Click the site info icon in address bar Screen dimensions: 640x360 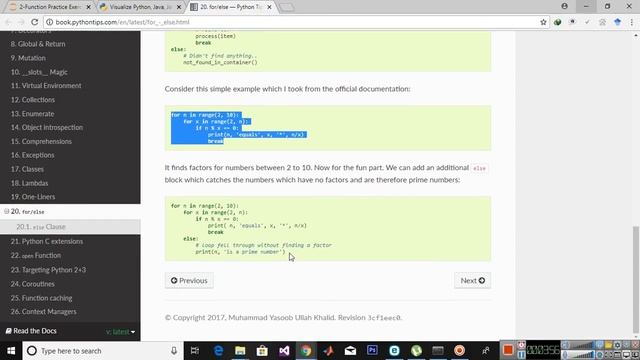coord(49,22)
